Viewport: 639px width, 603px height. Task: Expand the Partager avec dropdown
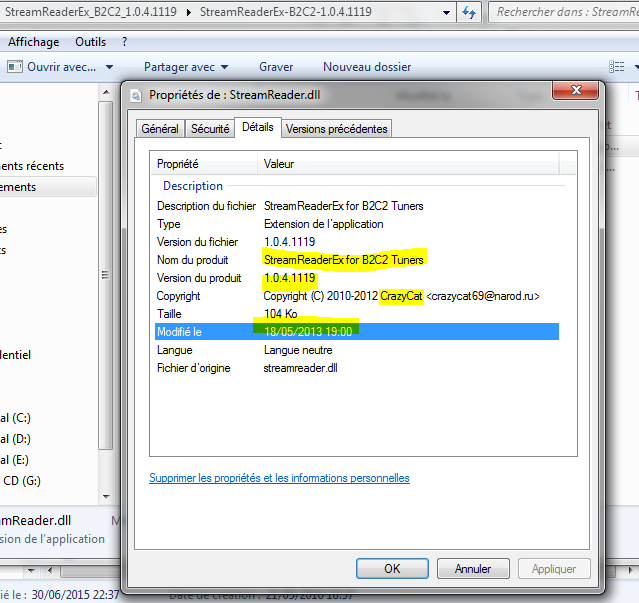coord(224,67)
